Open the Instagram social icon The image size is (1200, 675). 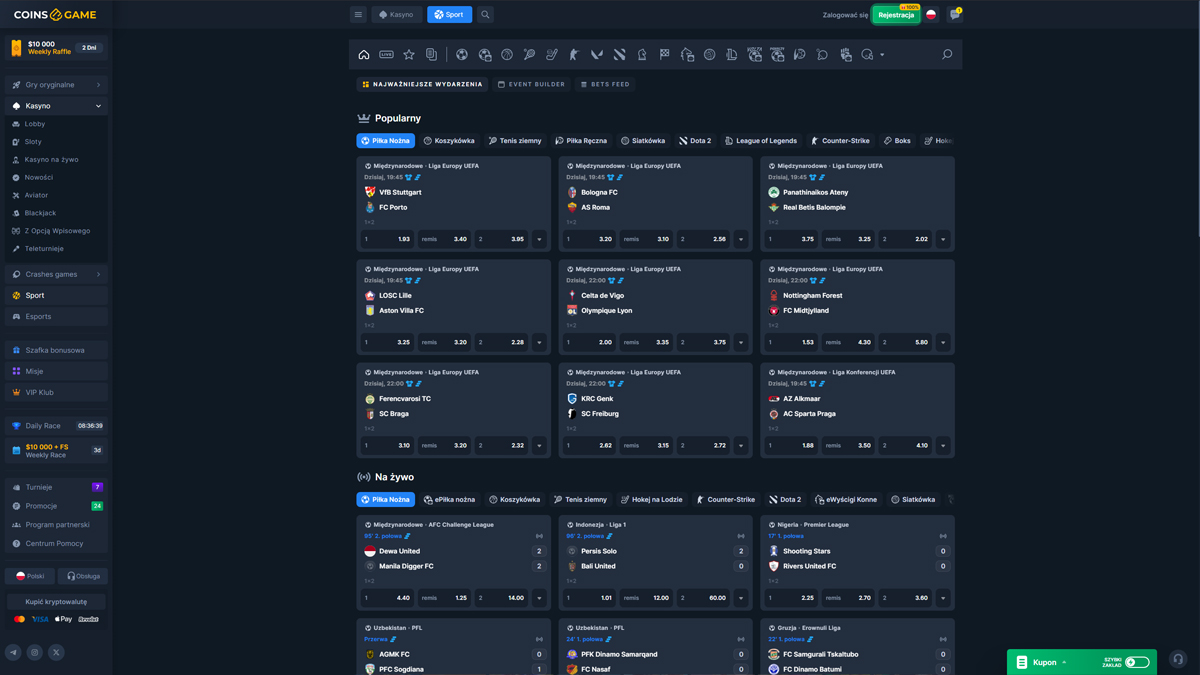(x=34, y=652)
